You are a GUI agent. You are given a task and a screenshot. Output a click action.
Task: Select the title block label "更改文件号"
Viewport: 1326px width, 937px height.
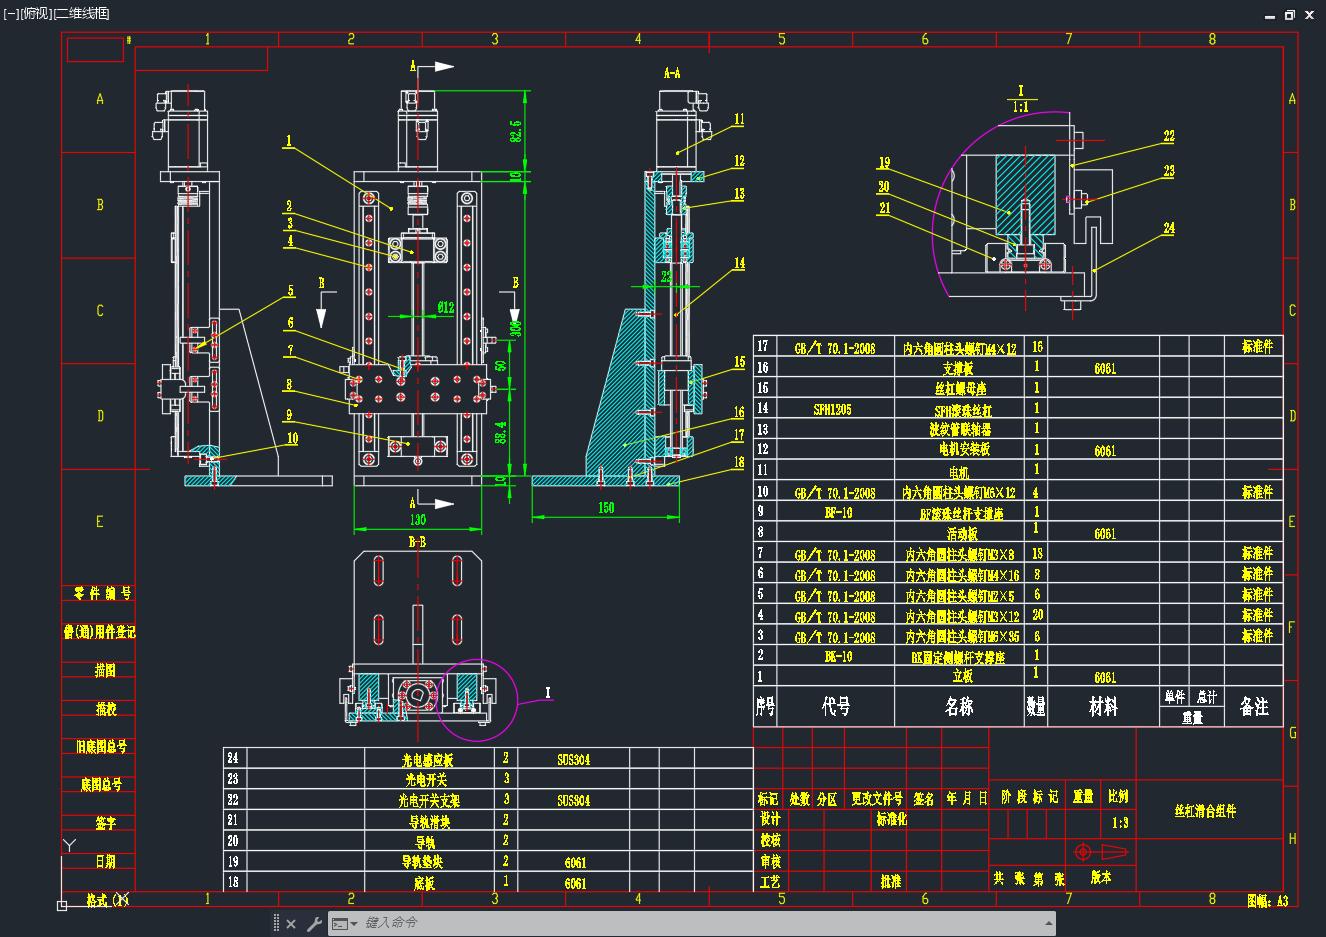click(x=877, y=799)
